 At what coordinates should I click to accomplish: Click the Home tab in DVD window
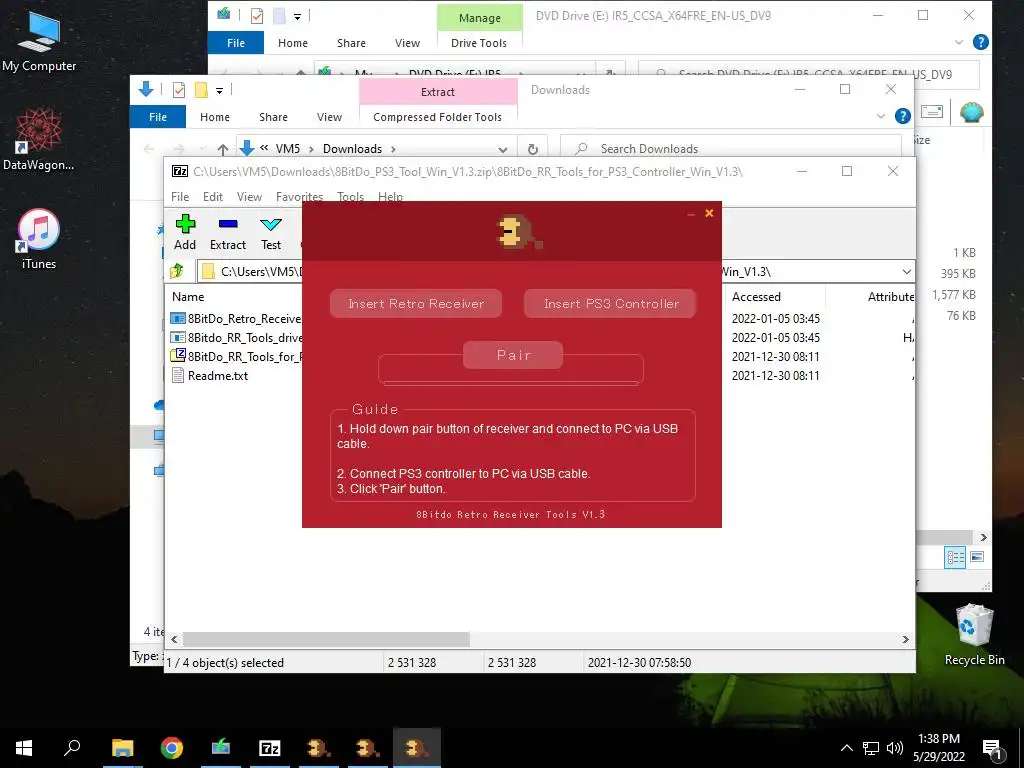(x=293, y=43)
